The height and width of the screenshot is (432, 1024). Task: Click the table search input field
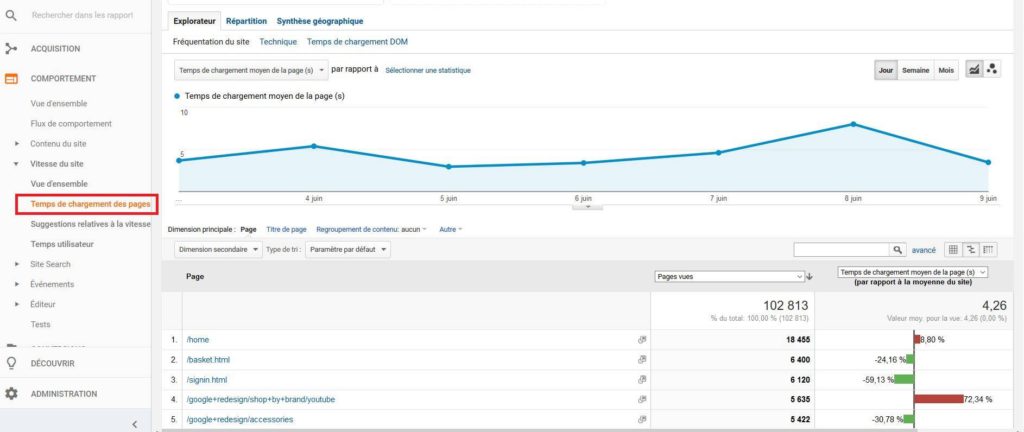tap(842, 250)
